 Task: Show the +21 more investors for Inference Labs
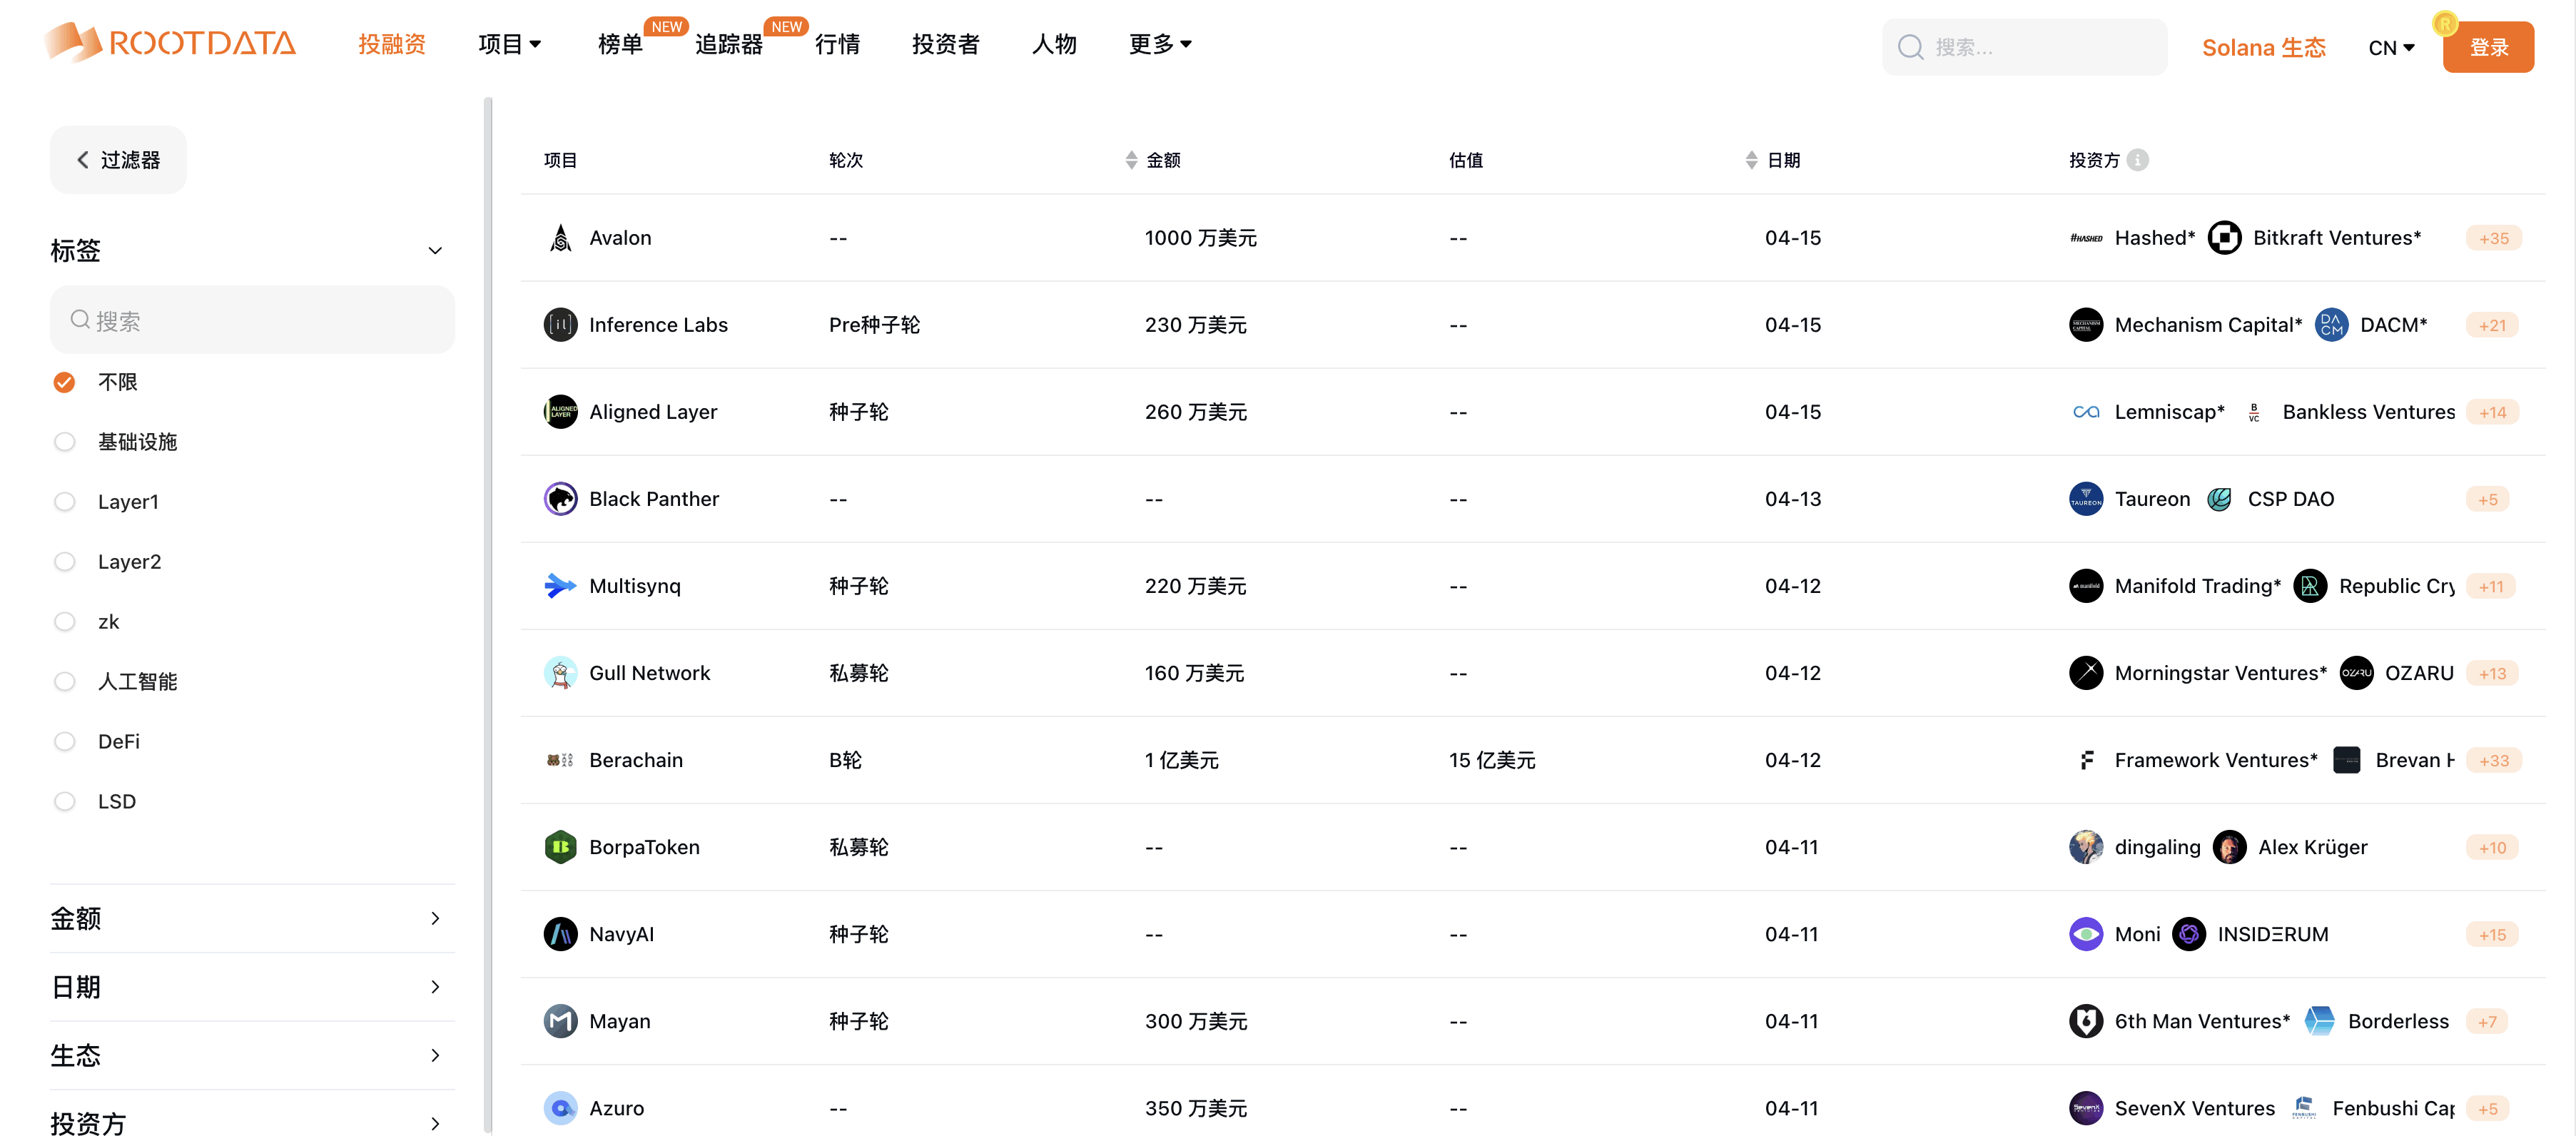click(2492, 325)
